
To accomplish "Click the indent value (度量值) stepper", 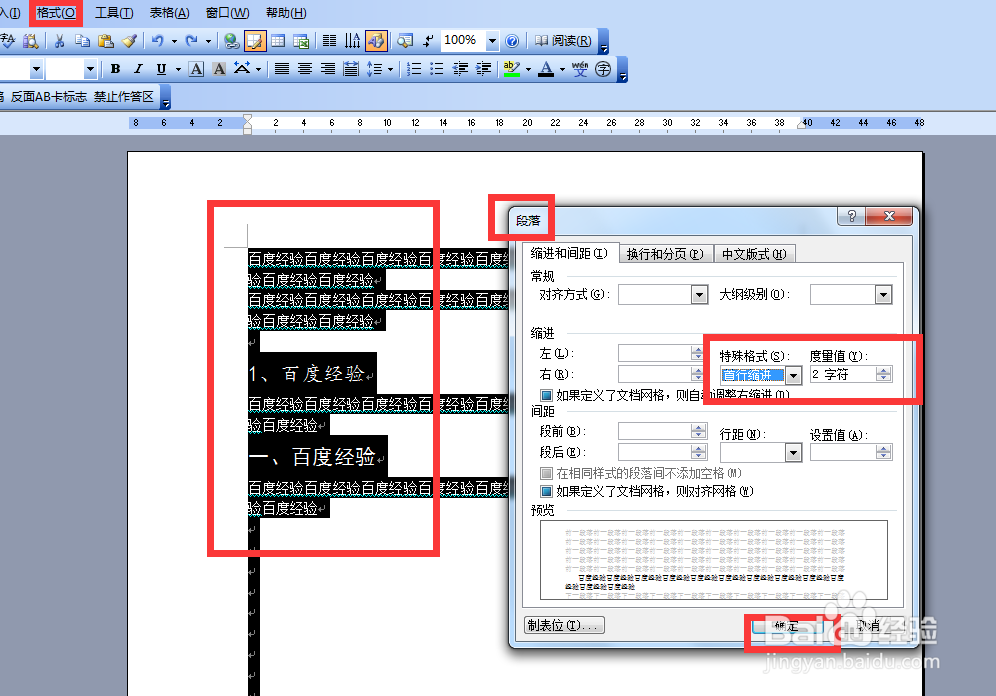I will click(x=884, y=375).
